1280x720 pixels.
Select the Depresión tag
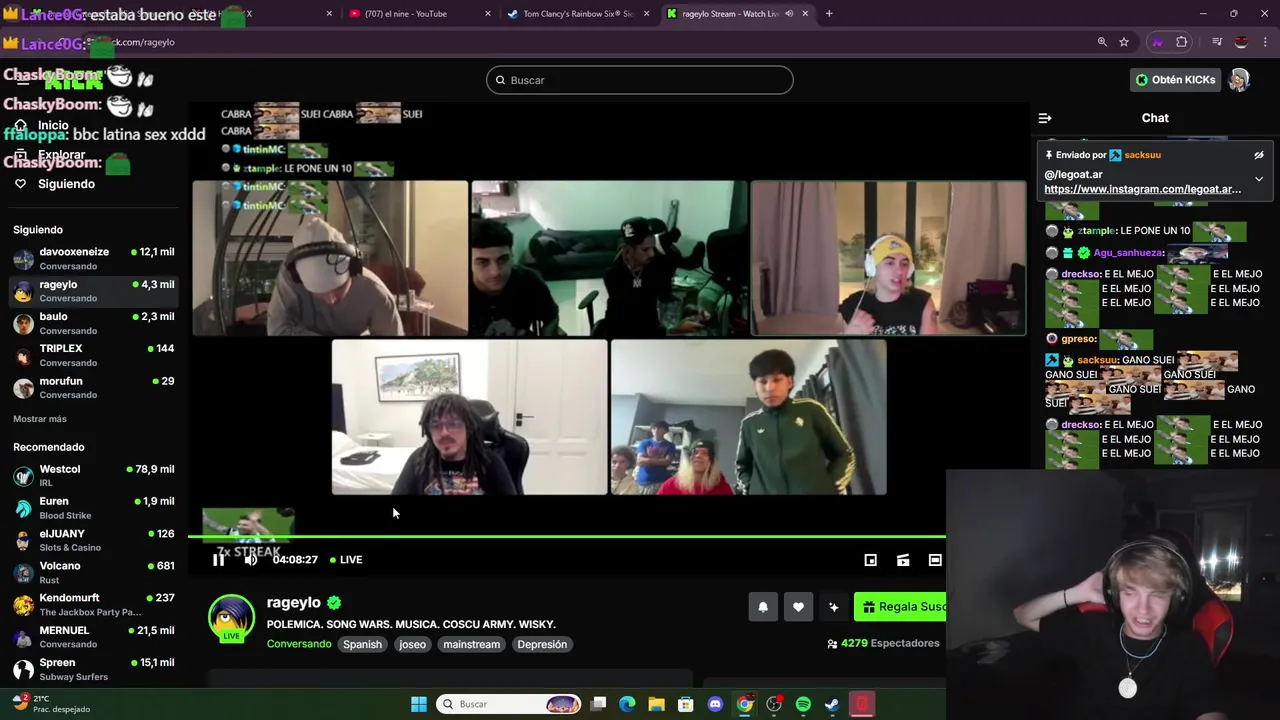click(x=542, y=645)
